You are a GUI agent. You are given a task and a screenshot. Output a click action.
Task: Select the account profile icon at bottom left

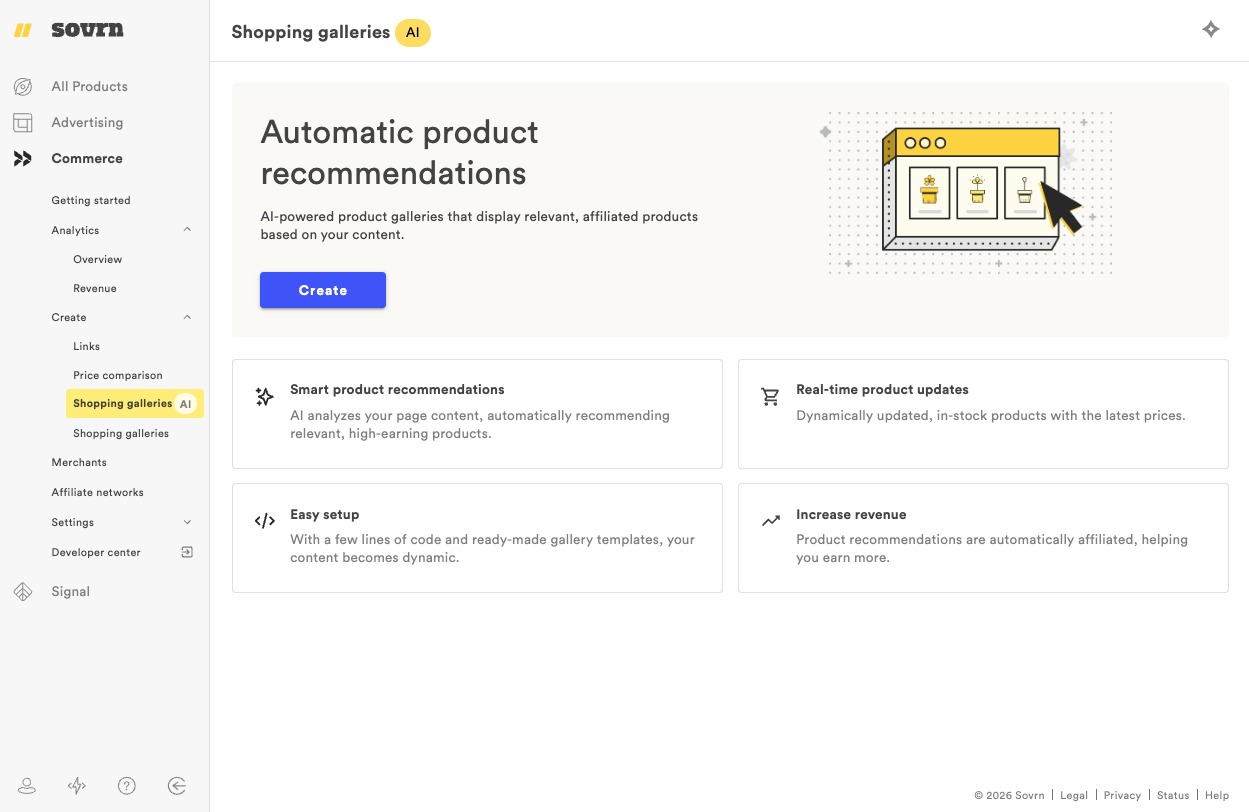27,786
